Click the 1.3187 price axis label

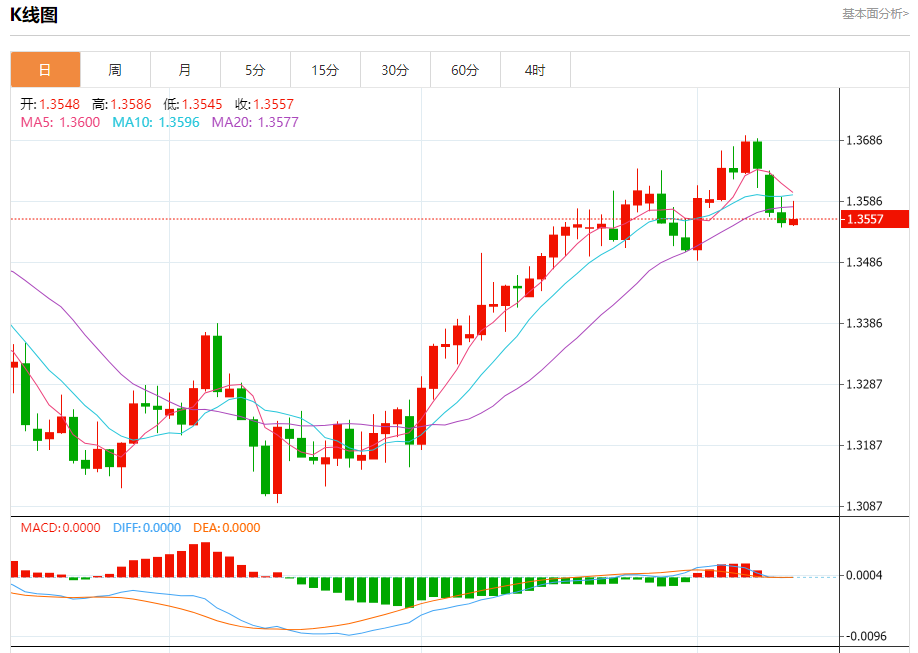864,445
